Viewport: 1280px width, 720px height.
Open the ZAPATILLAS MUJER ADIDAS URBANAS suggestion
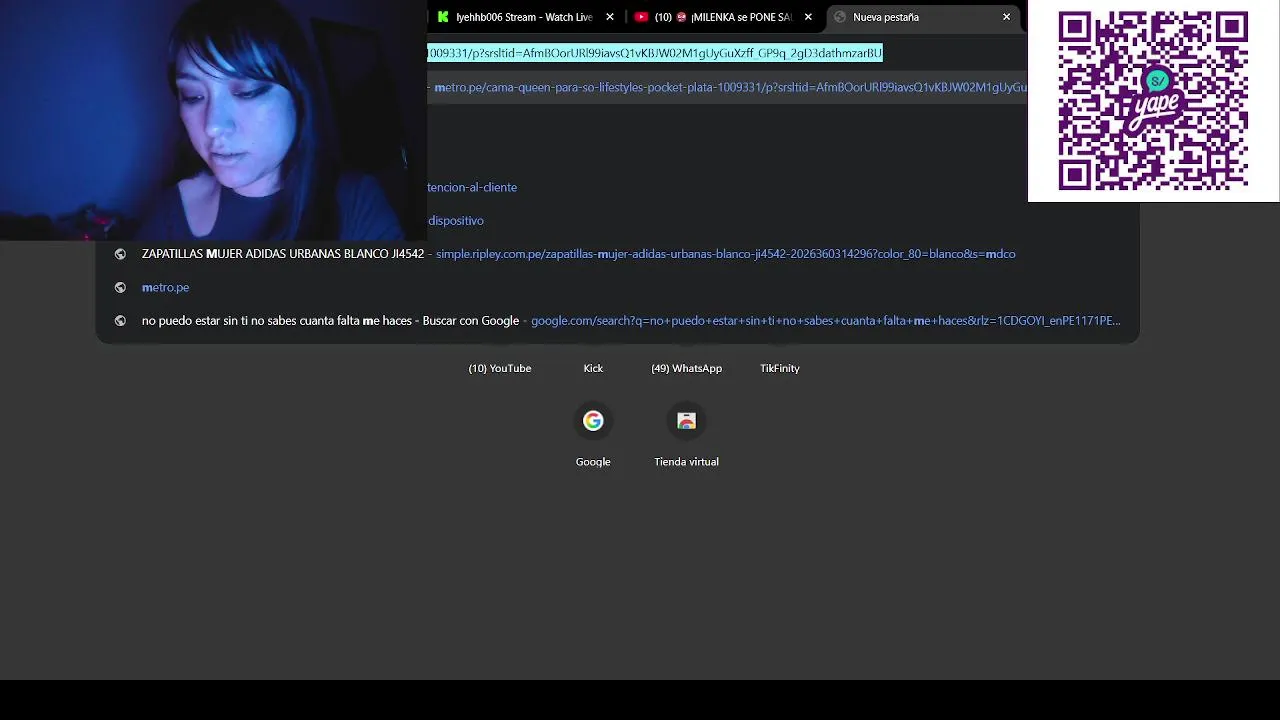point(618,254)
